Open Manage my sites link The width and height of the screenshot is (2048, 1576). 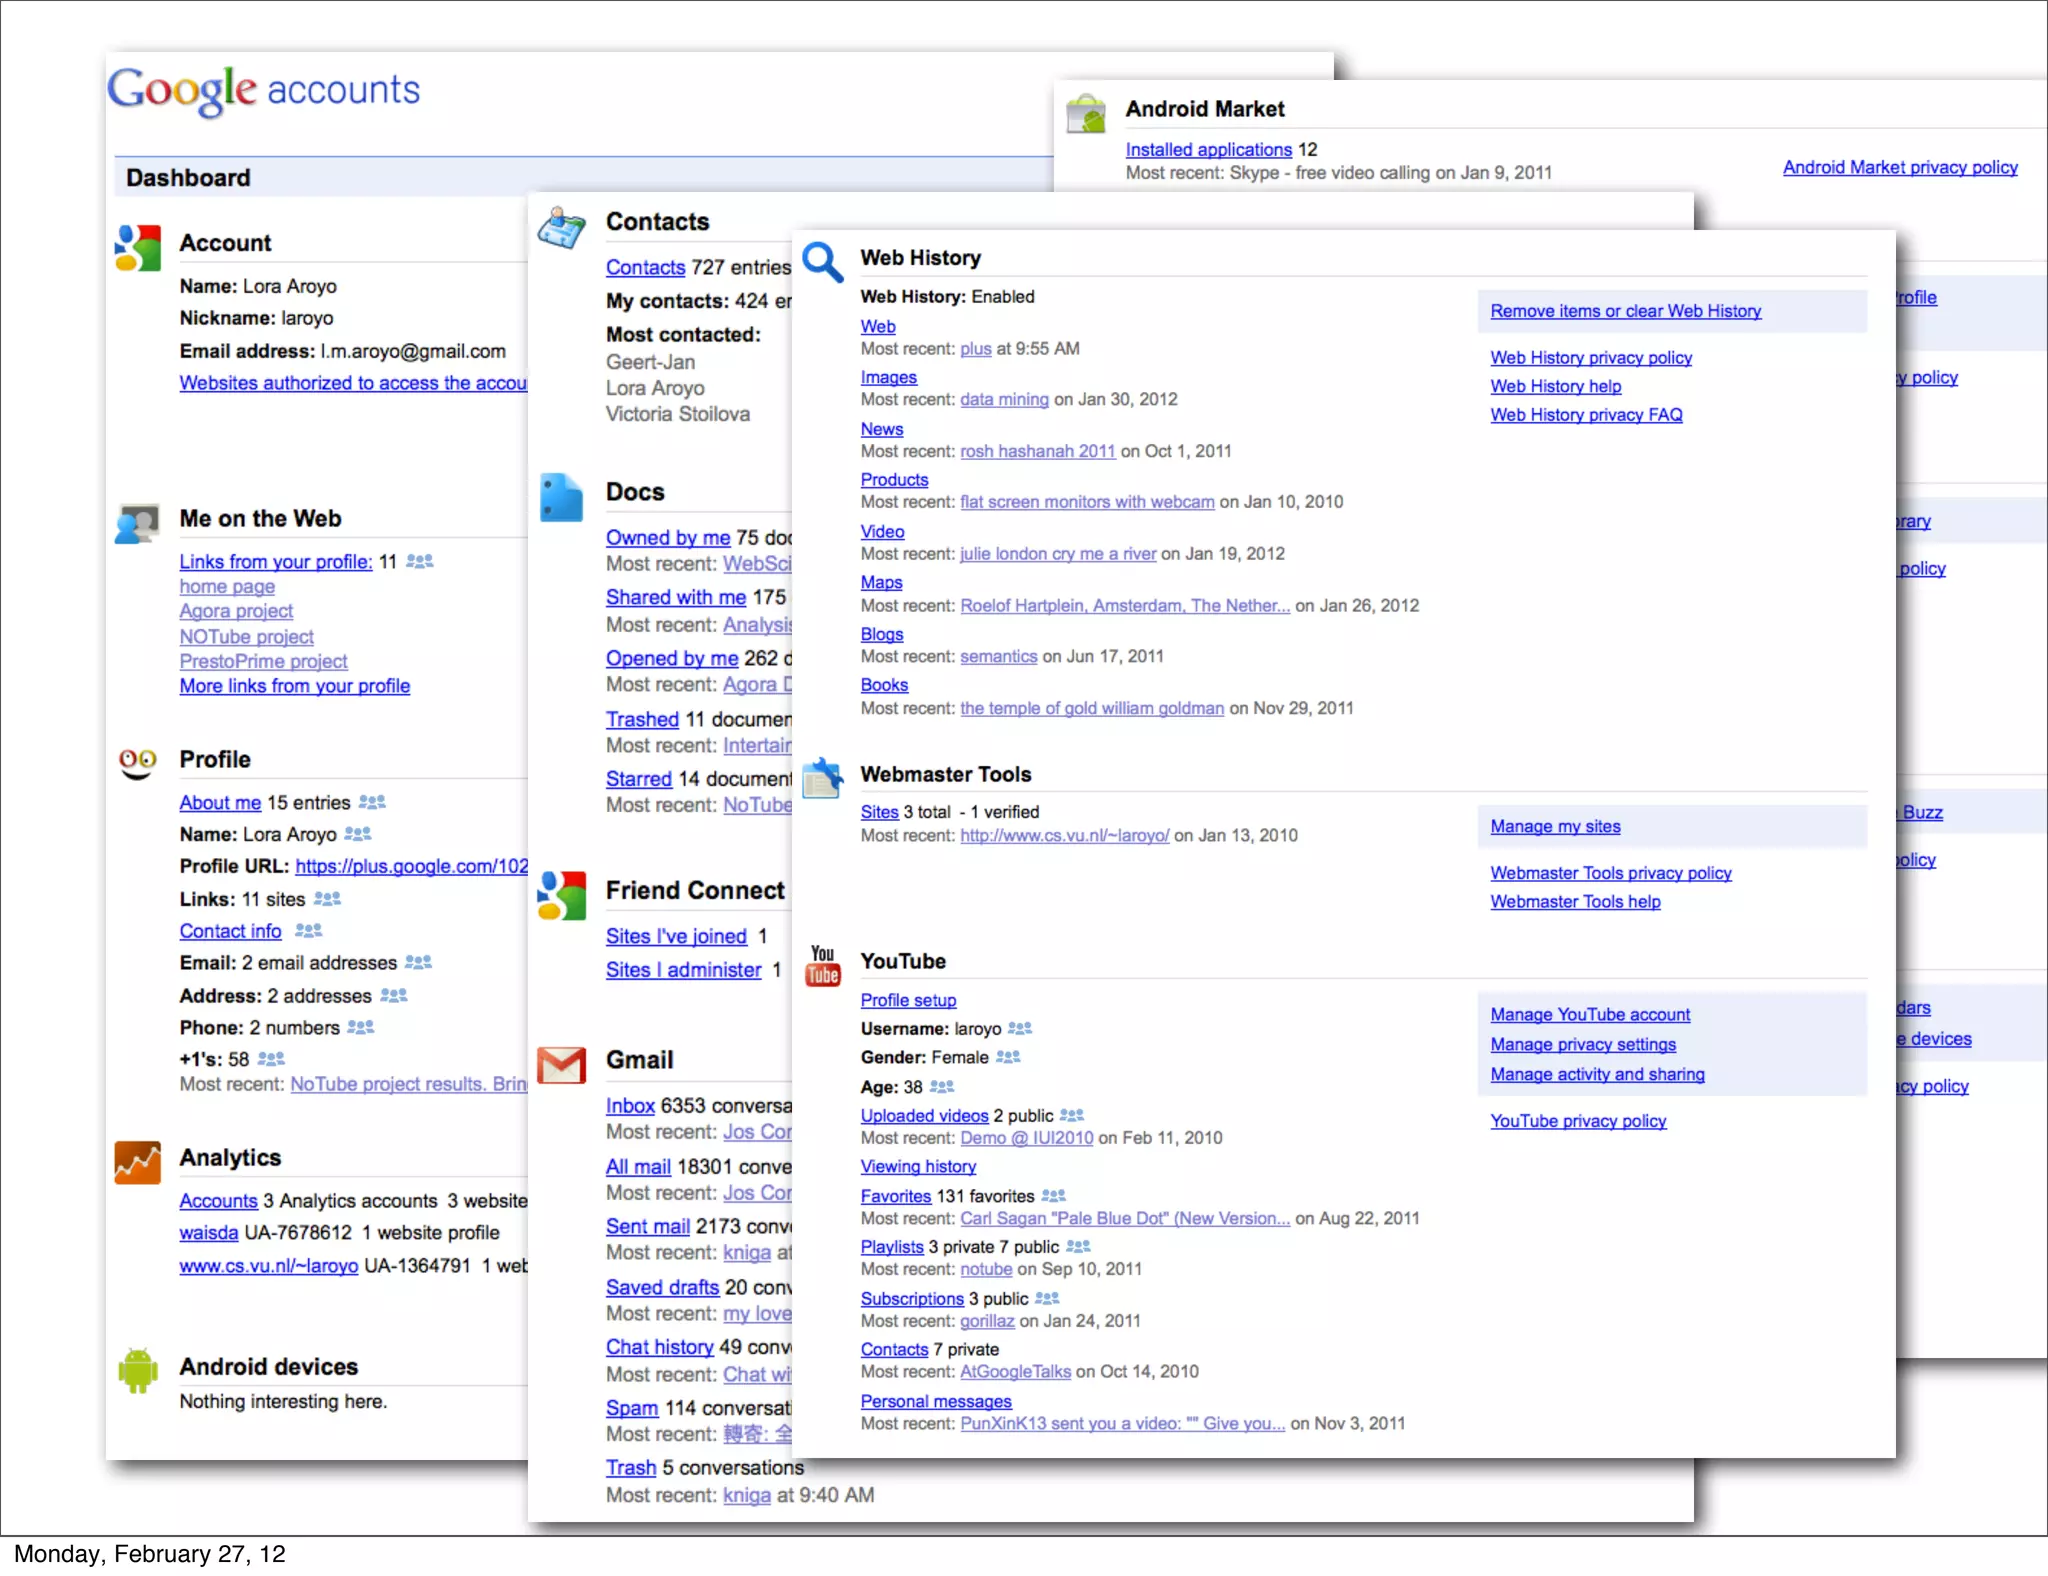[x=1555, y=826]
